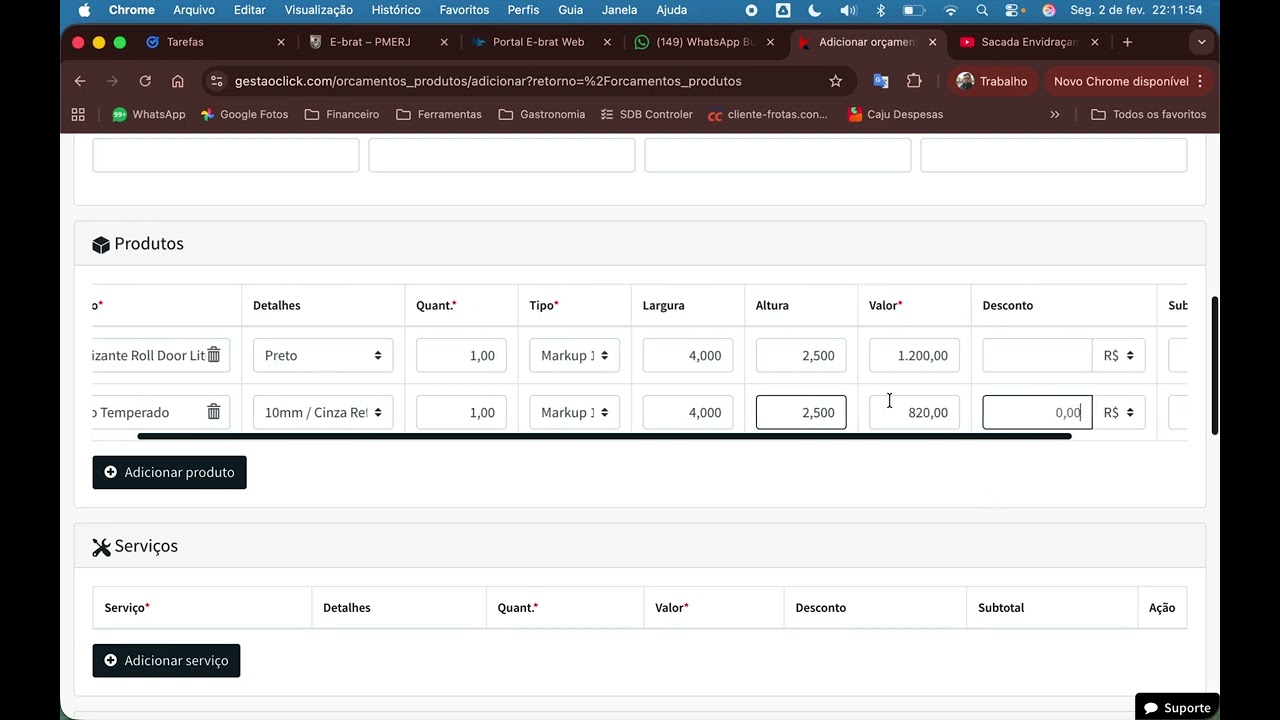The width and height of the screenshot is (1280, 720).
Task: Click Adicionar produto button
Action: pyautogui.click(x=169, y=472)
